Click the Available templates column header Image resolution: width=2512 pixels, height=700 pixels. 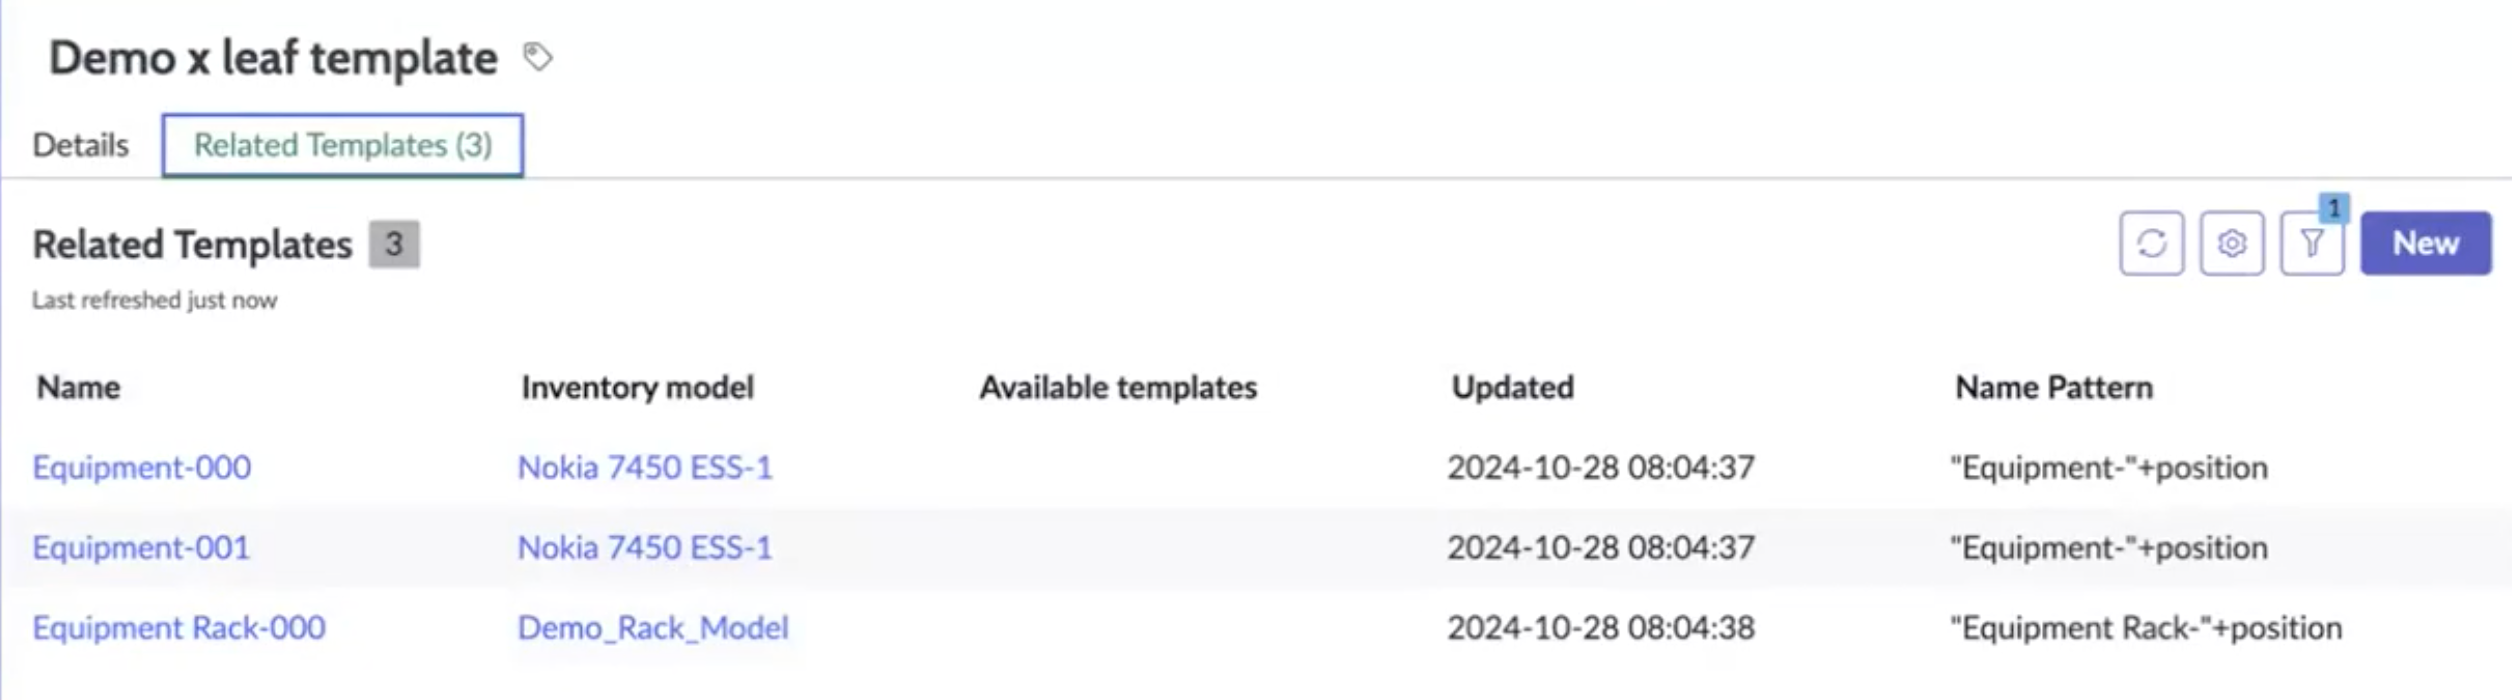(x=1118, y=387)
